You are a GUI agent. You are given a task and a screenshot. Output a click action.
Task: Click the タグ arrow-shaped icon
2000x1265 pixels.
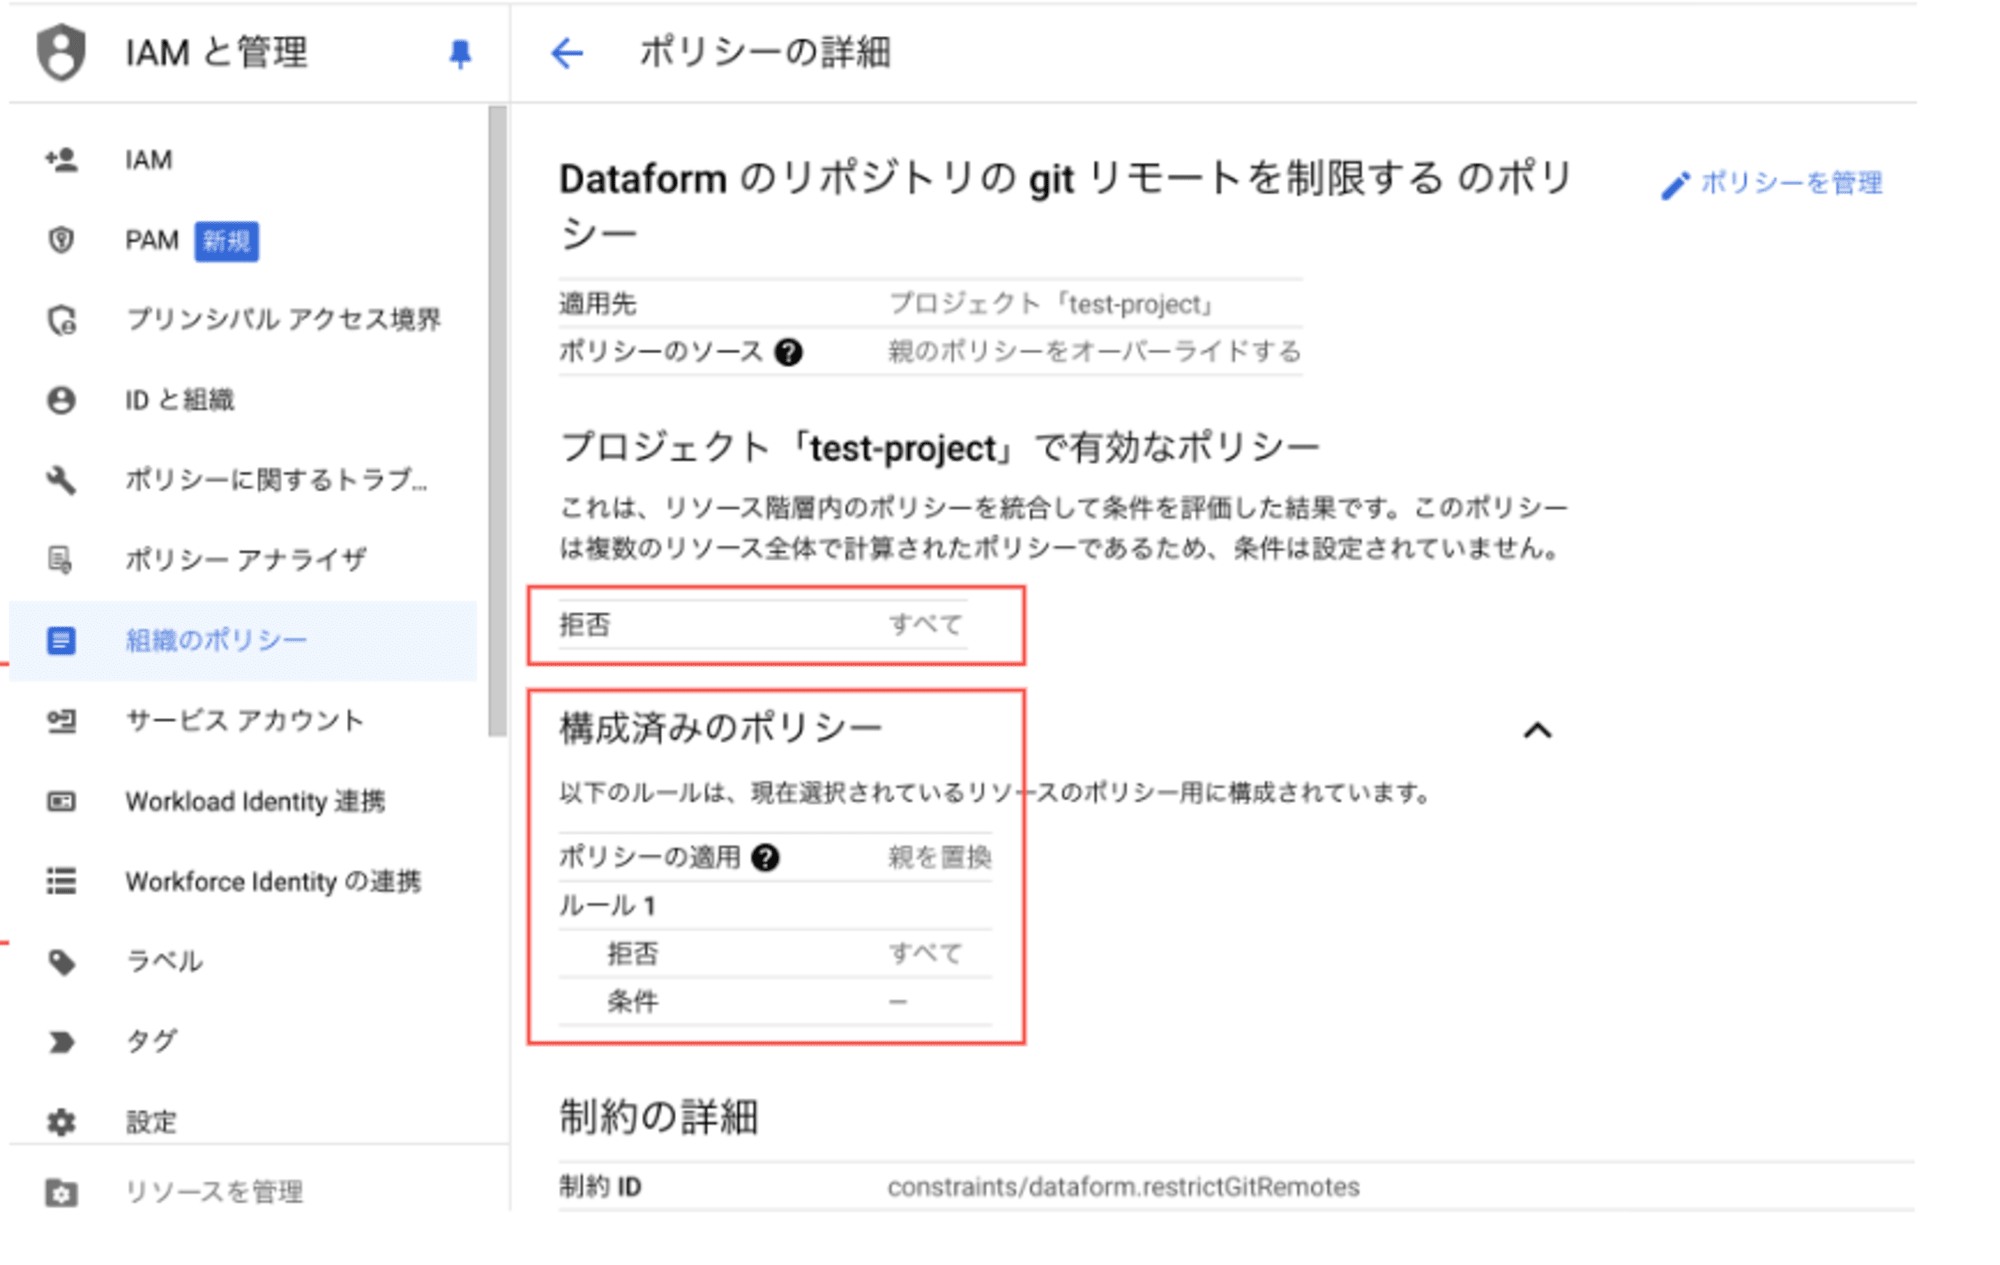pyautogui.click(x=61, y=1042)
